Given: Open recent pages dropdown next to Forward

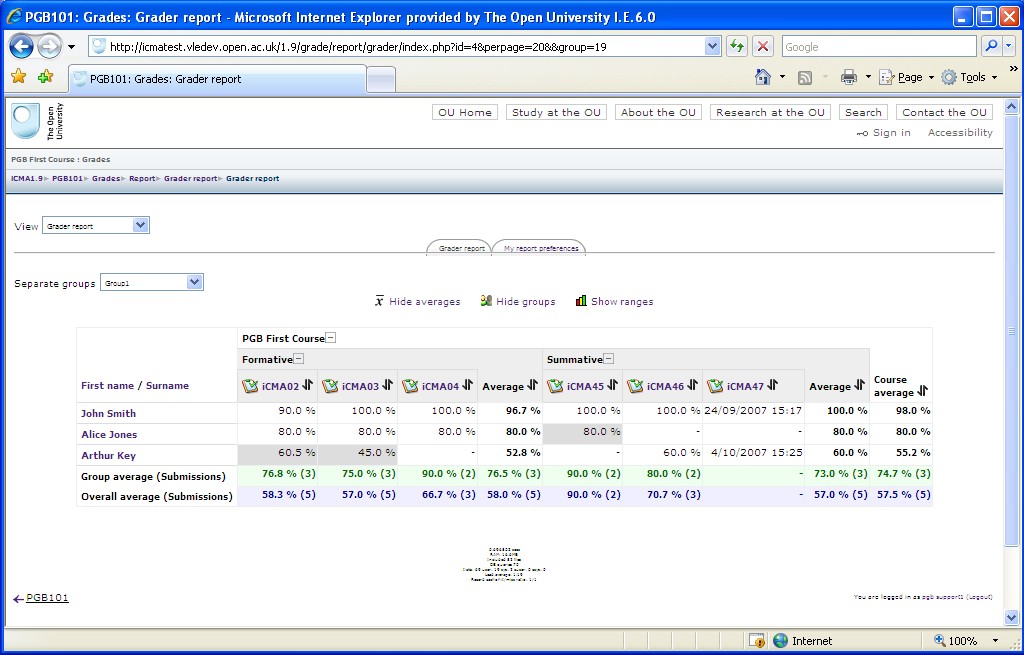Looking at the screenshot, I should coord(71,47).
